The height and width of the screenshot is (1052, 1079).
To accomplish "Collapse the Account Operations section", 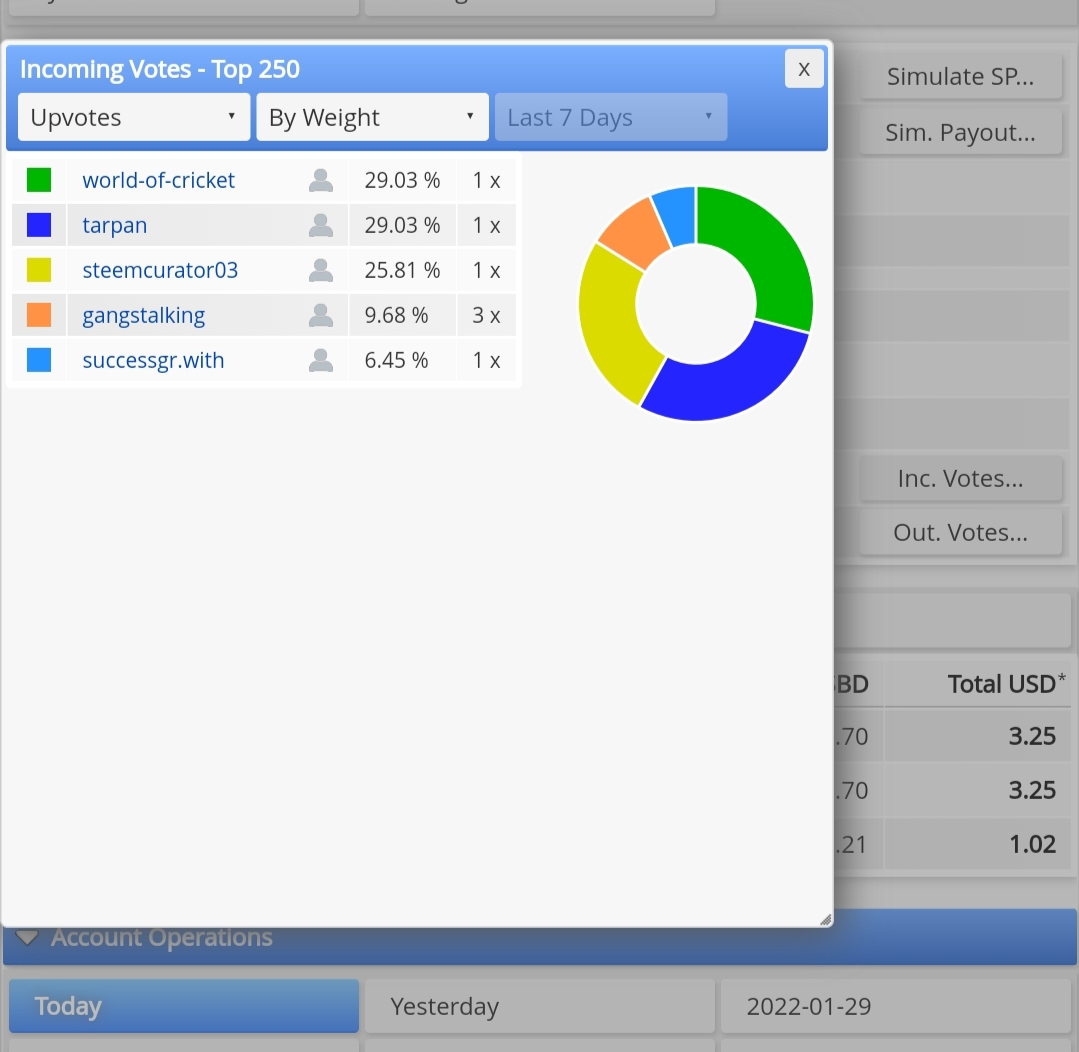I will click(27, 938).
